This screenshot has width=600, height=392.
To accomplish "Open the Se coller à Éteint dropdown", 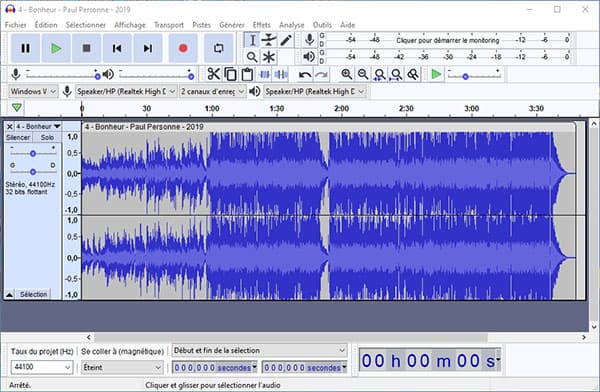I will coord(122,367).
